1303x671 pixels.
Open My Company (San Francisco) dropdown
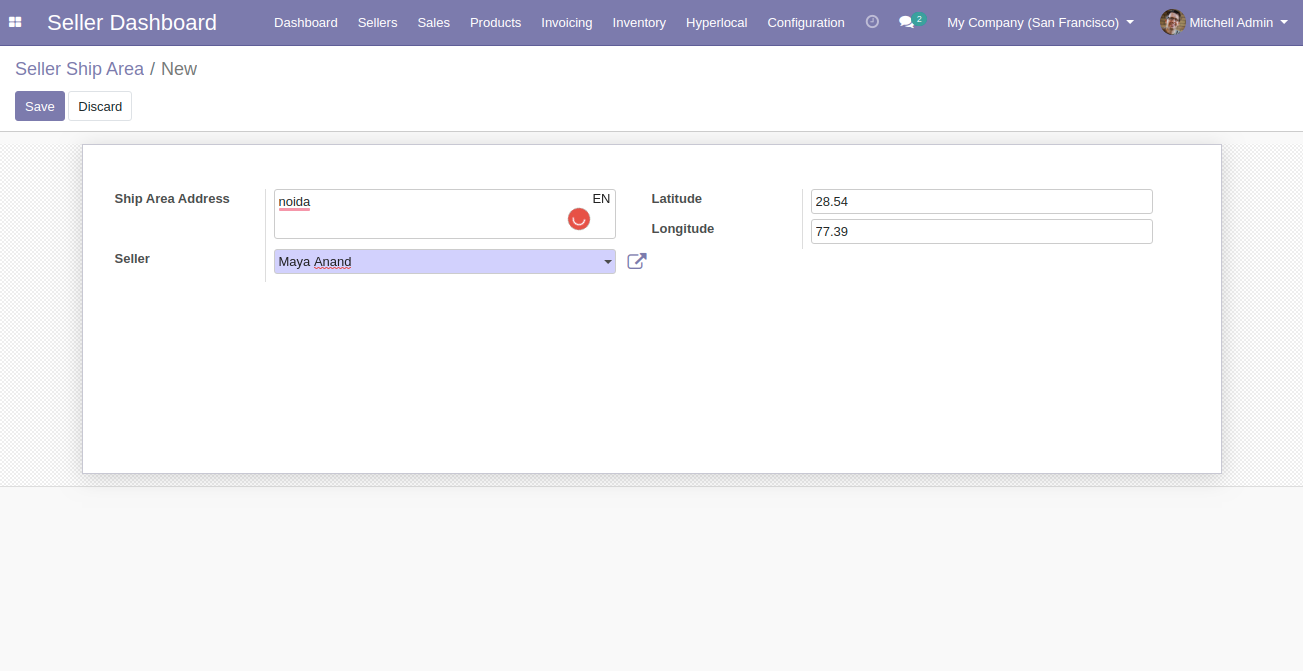(x=1040, y=22)
